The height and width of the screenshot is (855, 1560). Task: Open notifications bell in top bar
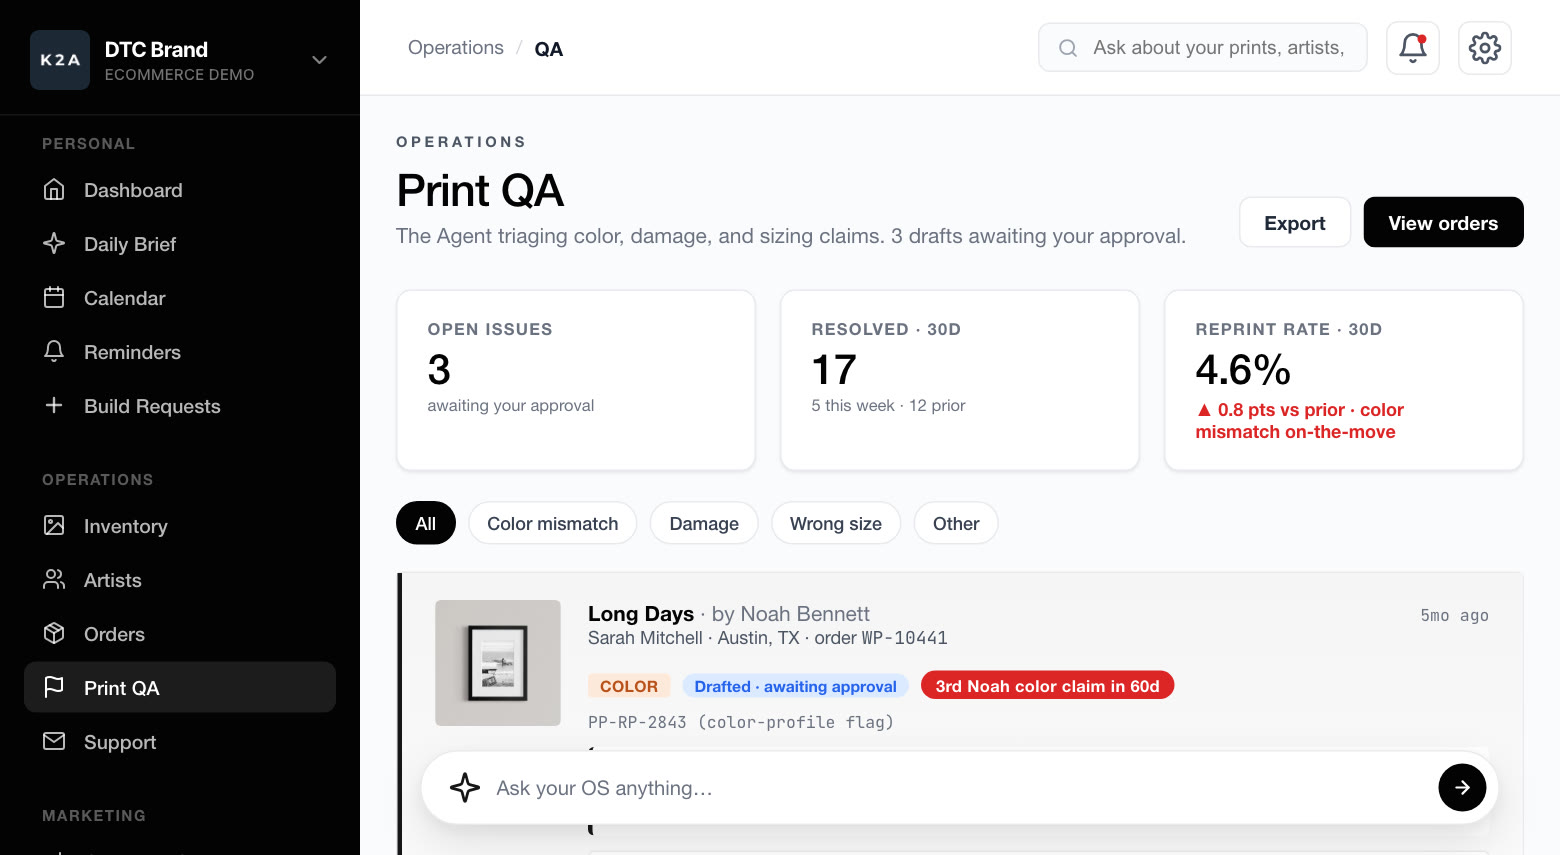[x=1413, y=48]
